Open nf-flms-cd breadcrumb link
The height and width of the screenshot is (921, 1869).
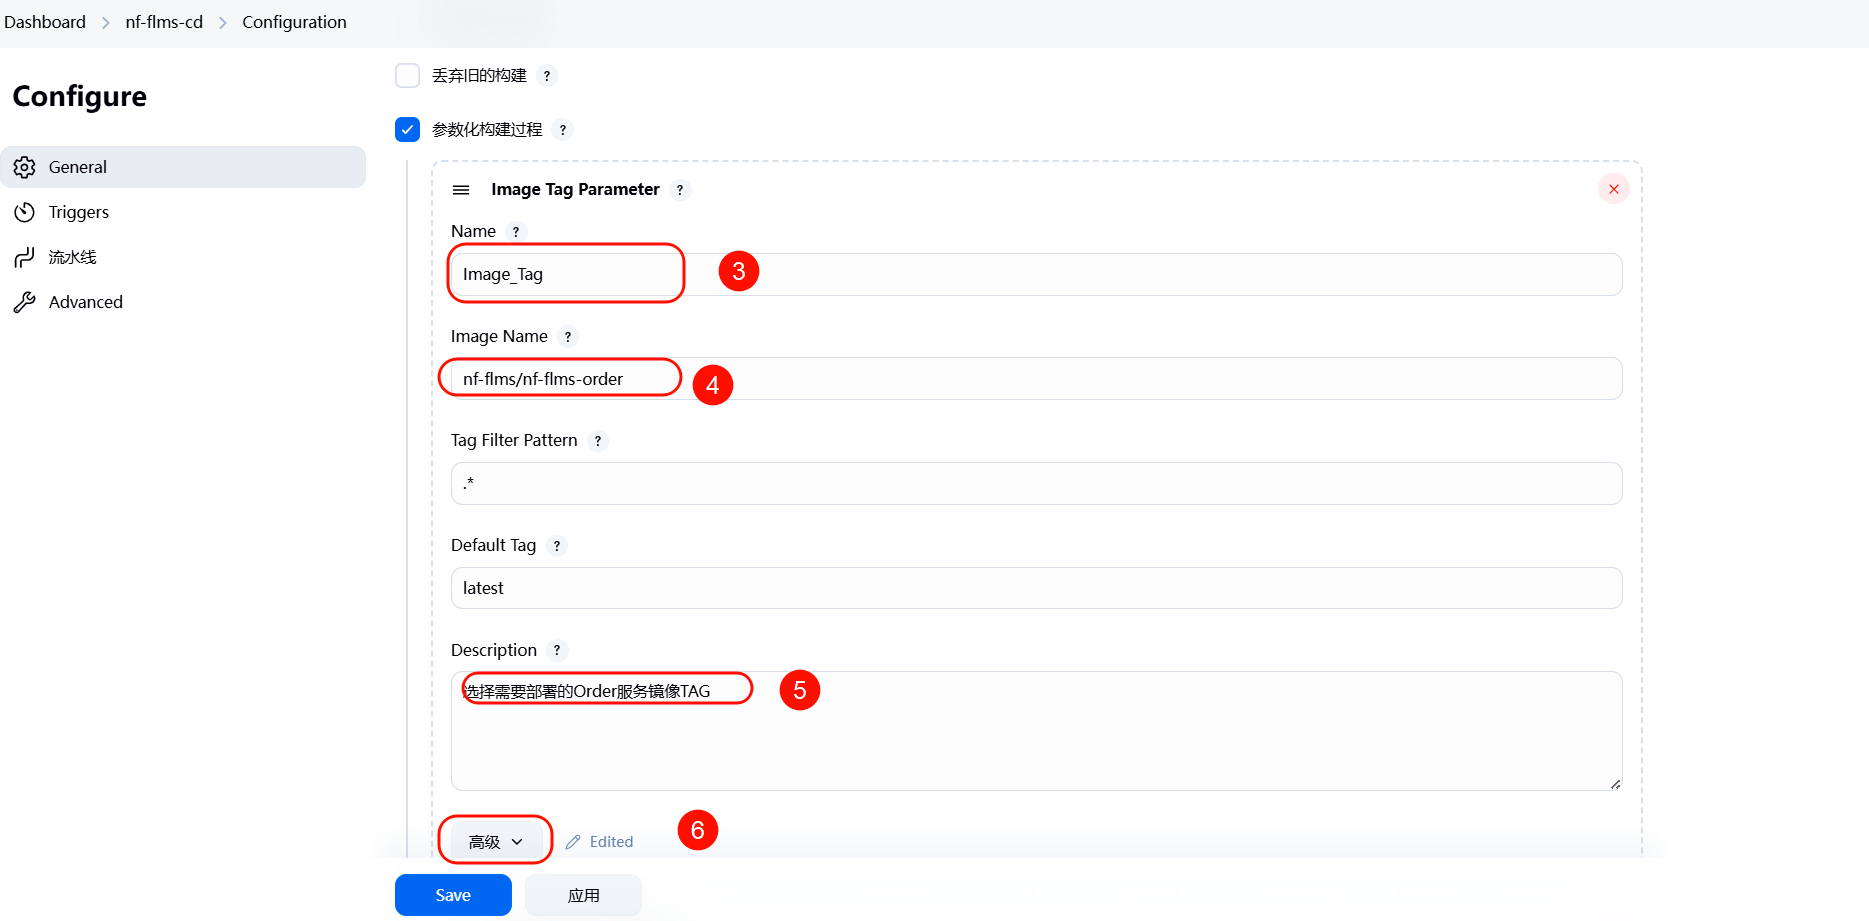click(x=164, y=22)
